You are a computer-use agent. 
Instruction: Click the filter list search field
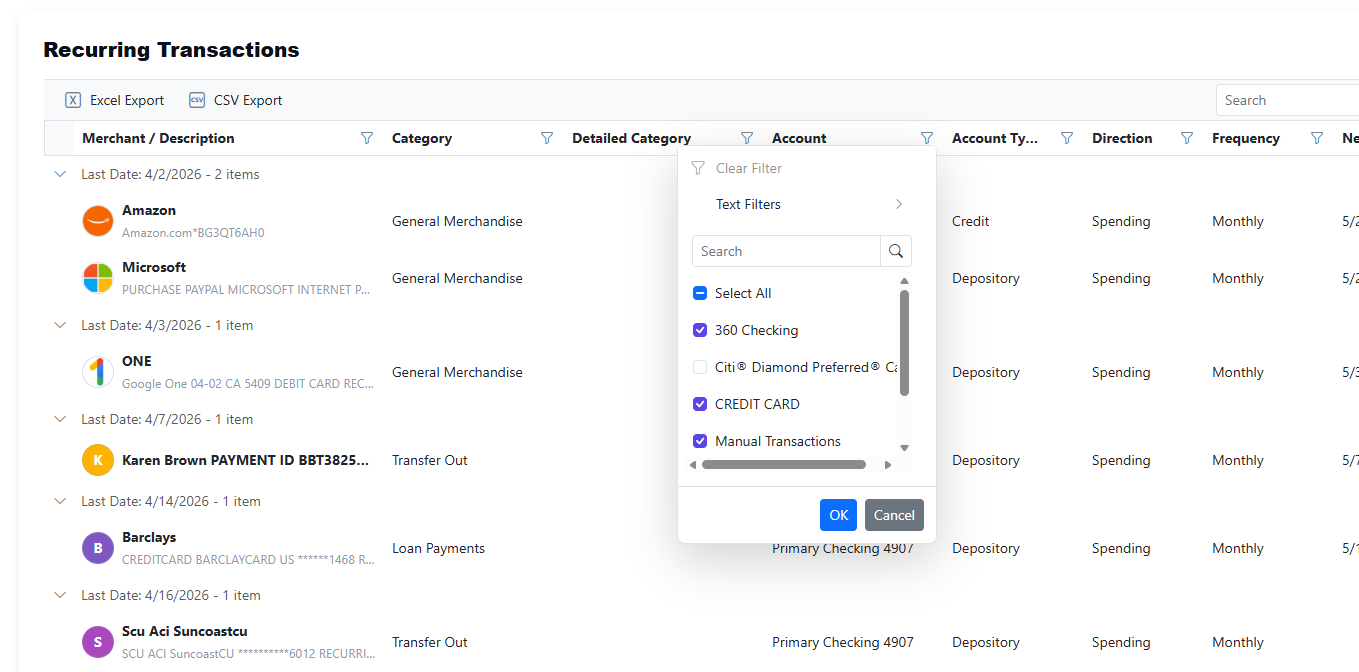786,251
